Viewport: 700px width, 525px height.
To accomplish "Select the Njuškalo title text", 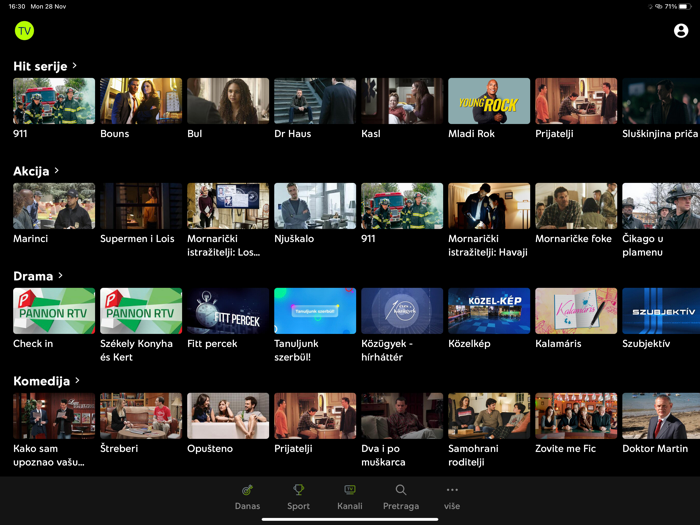I will tap(294, 238).
